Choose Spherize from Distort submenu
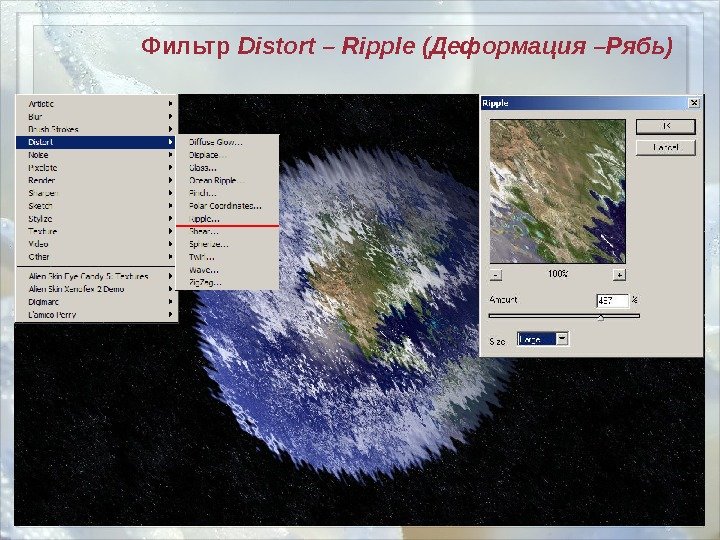This screenshot has height=540, width=720. pos(228,245)
